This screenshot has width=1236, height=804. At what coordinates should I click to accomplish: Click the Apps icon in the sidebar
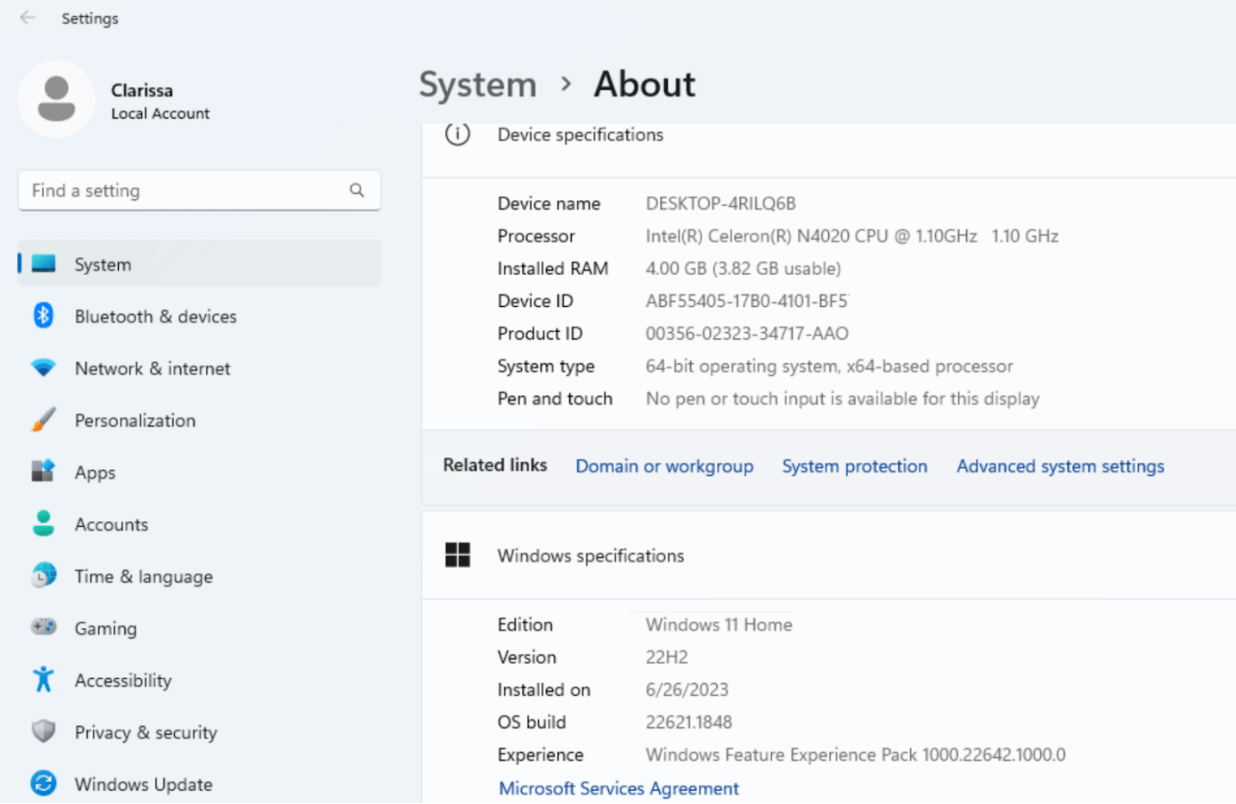tap(43, 472)
